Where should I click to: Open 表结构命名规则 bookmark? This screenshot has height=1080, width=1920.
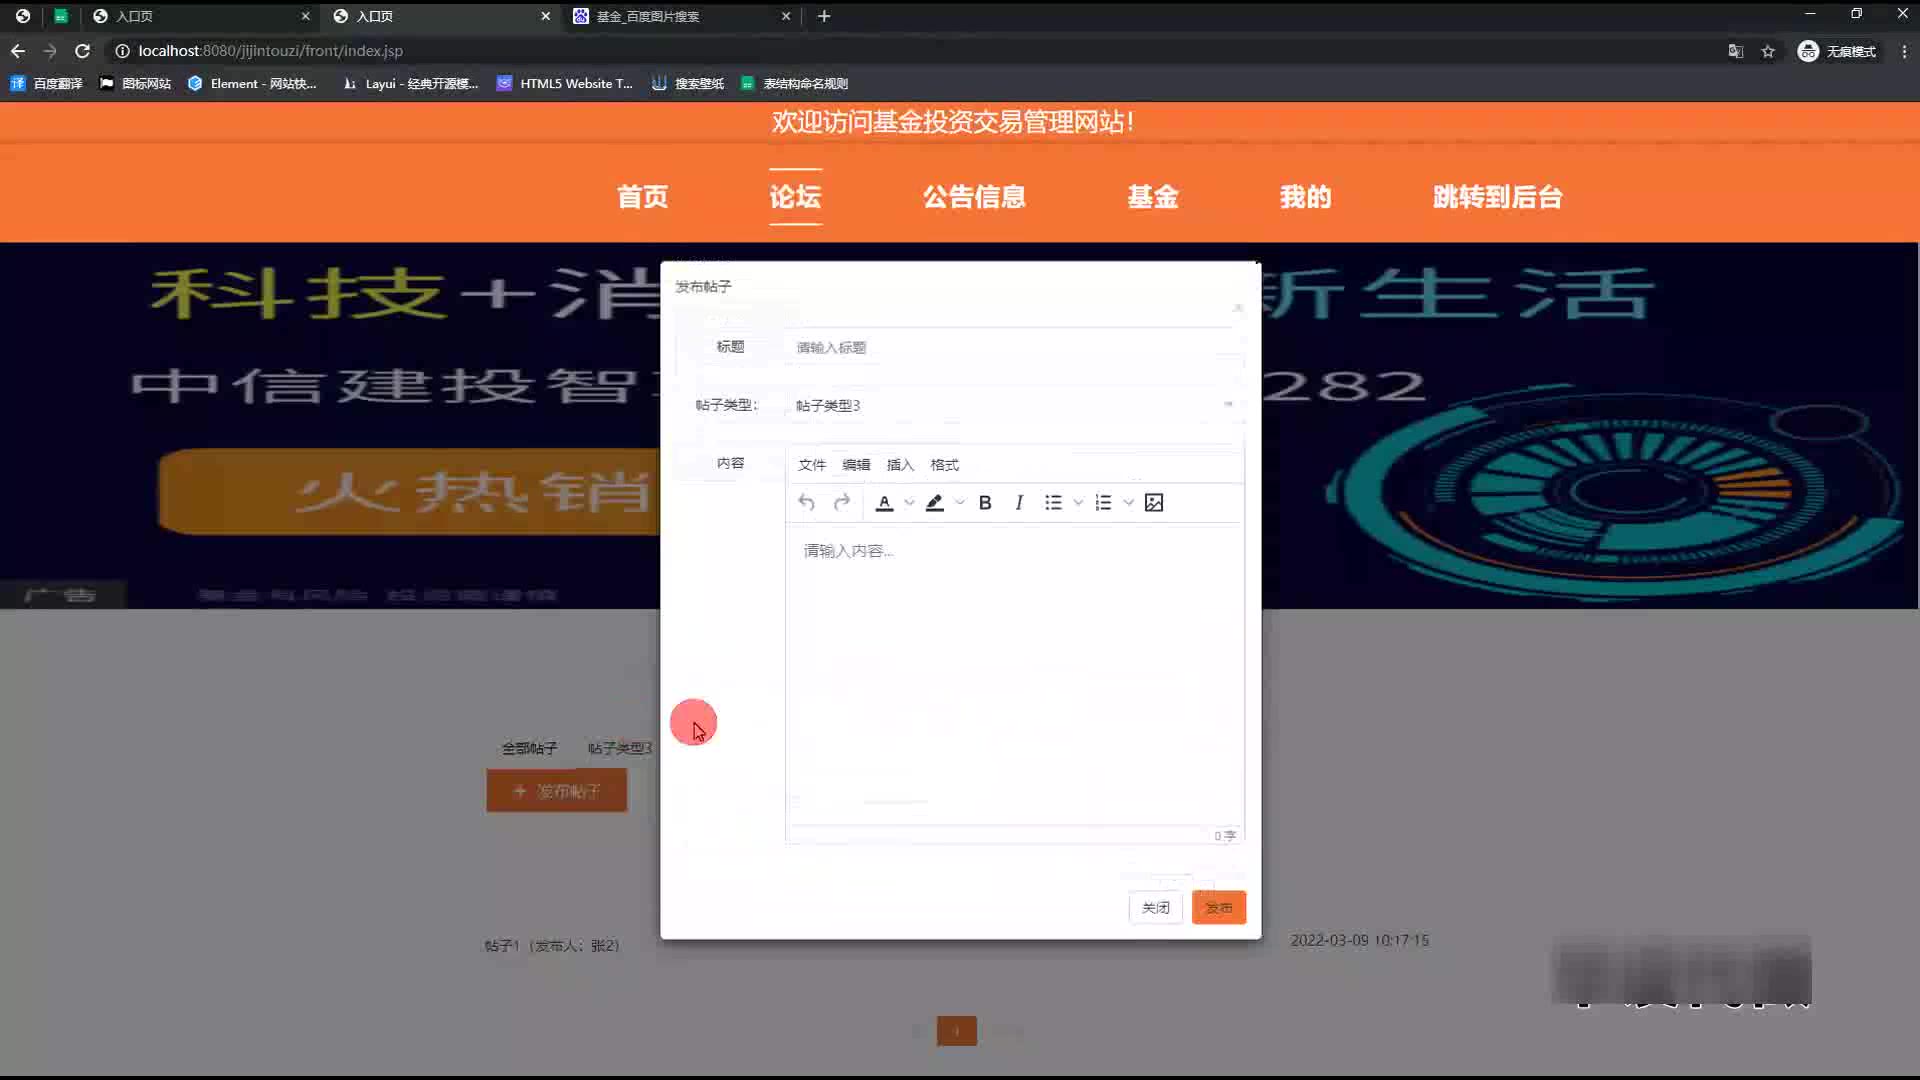pos(795,84)
